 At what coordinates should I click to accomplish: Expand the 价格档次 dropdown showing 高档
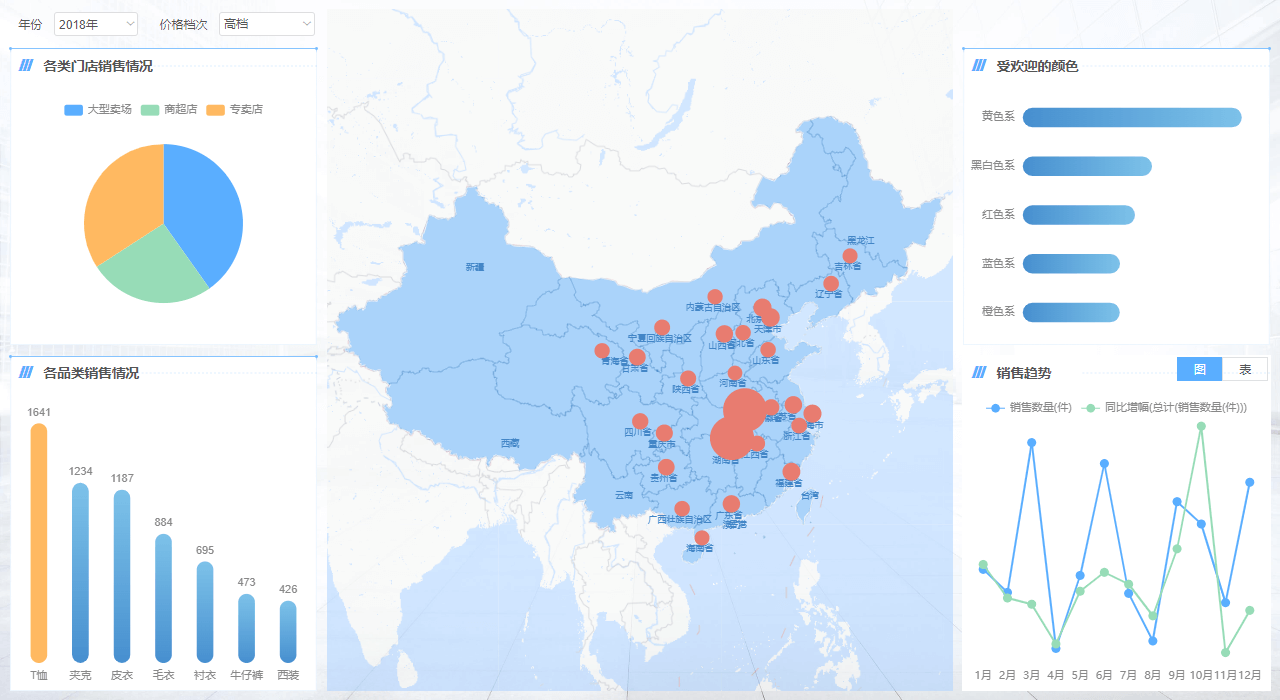tap(266, 24)
